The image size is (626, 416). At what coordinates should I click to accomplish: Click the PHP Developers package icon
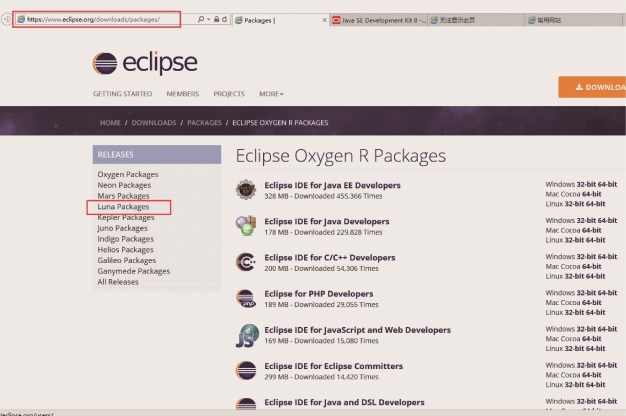[246, 298]
